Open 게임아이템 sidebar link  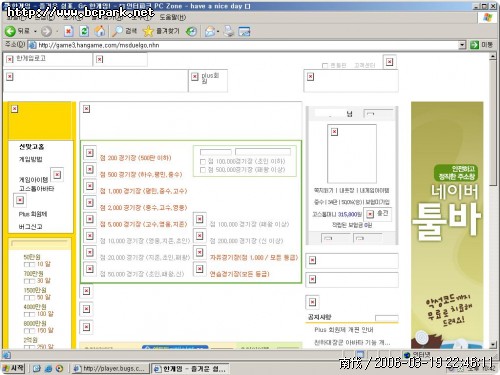tap(33, 180)
